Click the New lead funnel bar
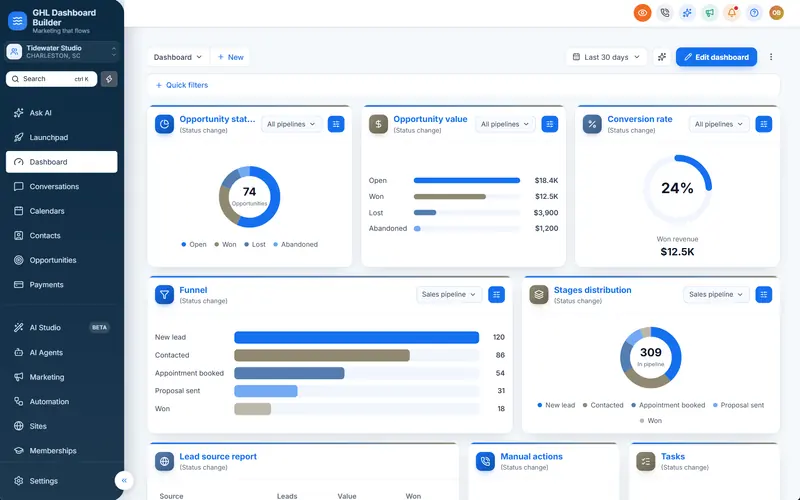The width and height of the screenshot is (800, 500). pyautogui.click(x=356, y=337)
